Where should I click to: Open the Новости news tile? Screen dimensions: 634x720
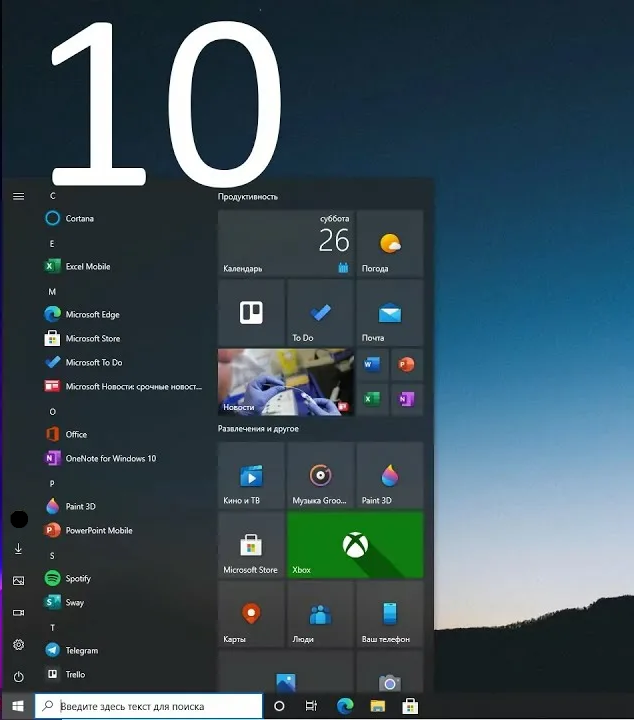click(286, 382)
